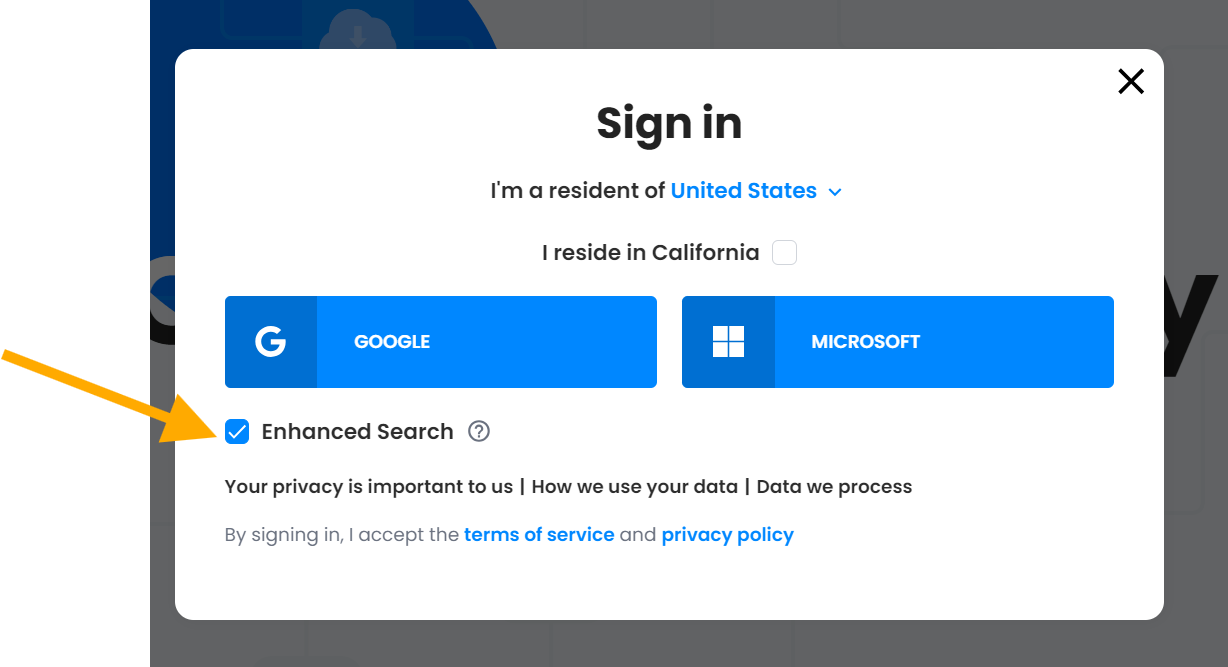Disable the Enhanced Search checkbox
This screenshot has width=1228, height=667.
pos(237,432)
